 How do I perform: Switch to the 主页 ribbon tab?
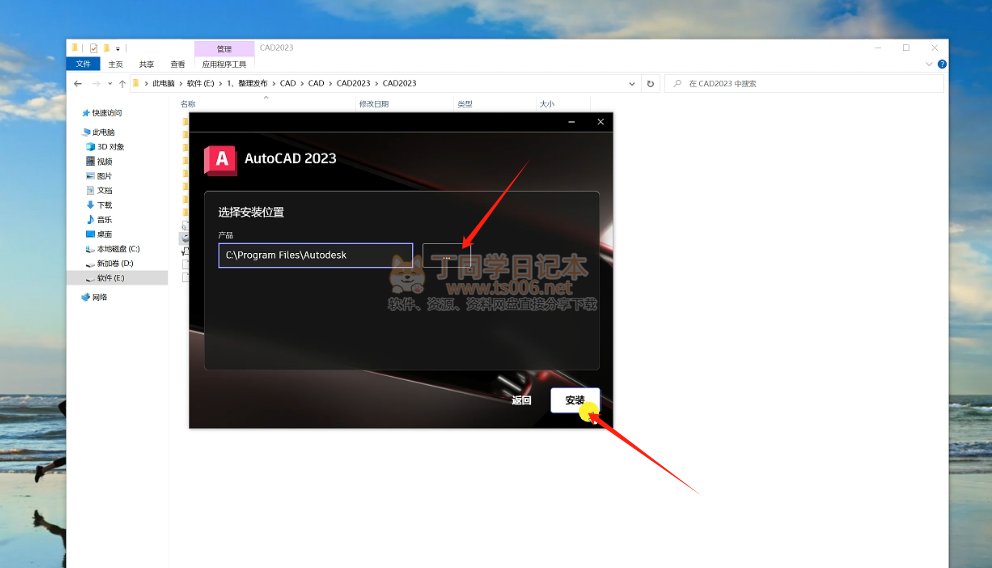[115, 64]
